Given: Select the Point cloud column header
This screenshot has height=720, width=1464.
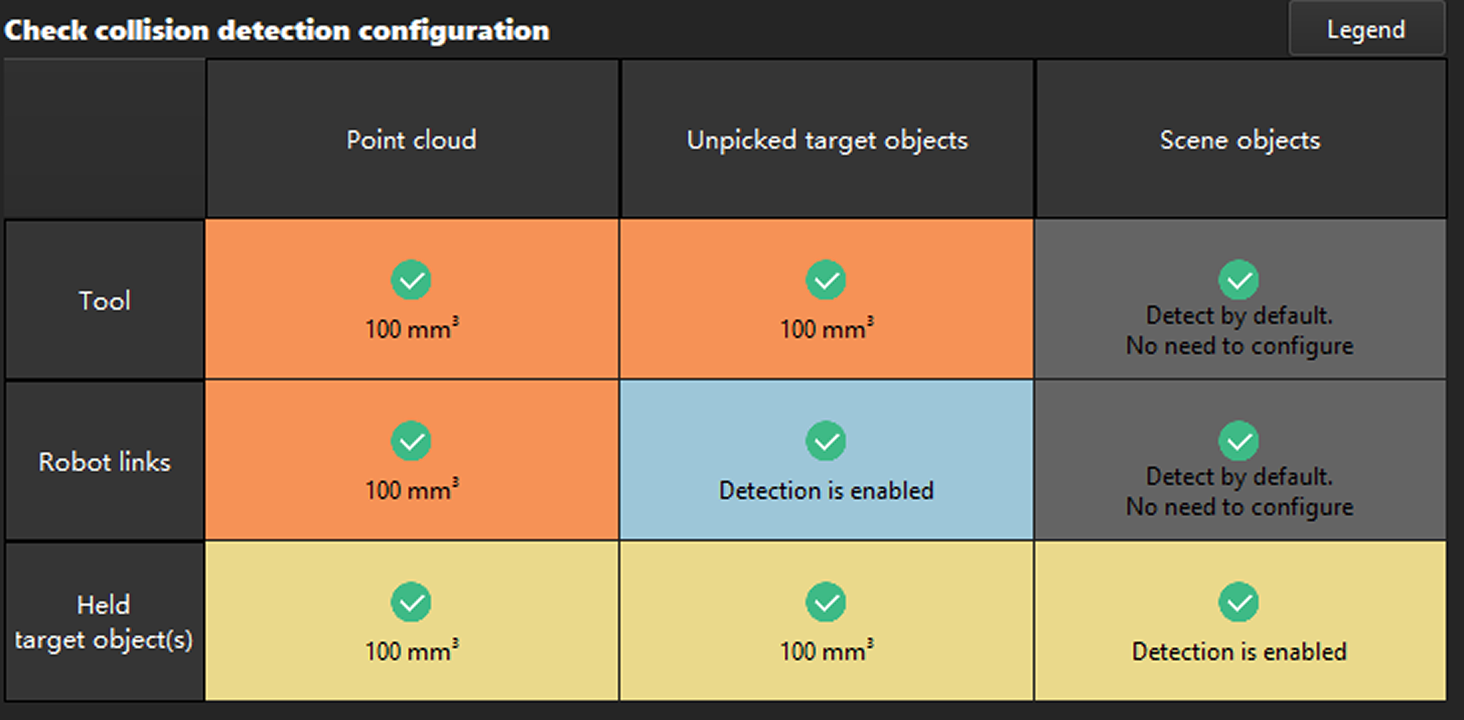Looking at the screenshot, I should (x=411, y=140).
